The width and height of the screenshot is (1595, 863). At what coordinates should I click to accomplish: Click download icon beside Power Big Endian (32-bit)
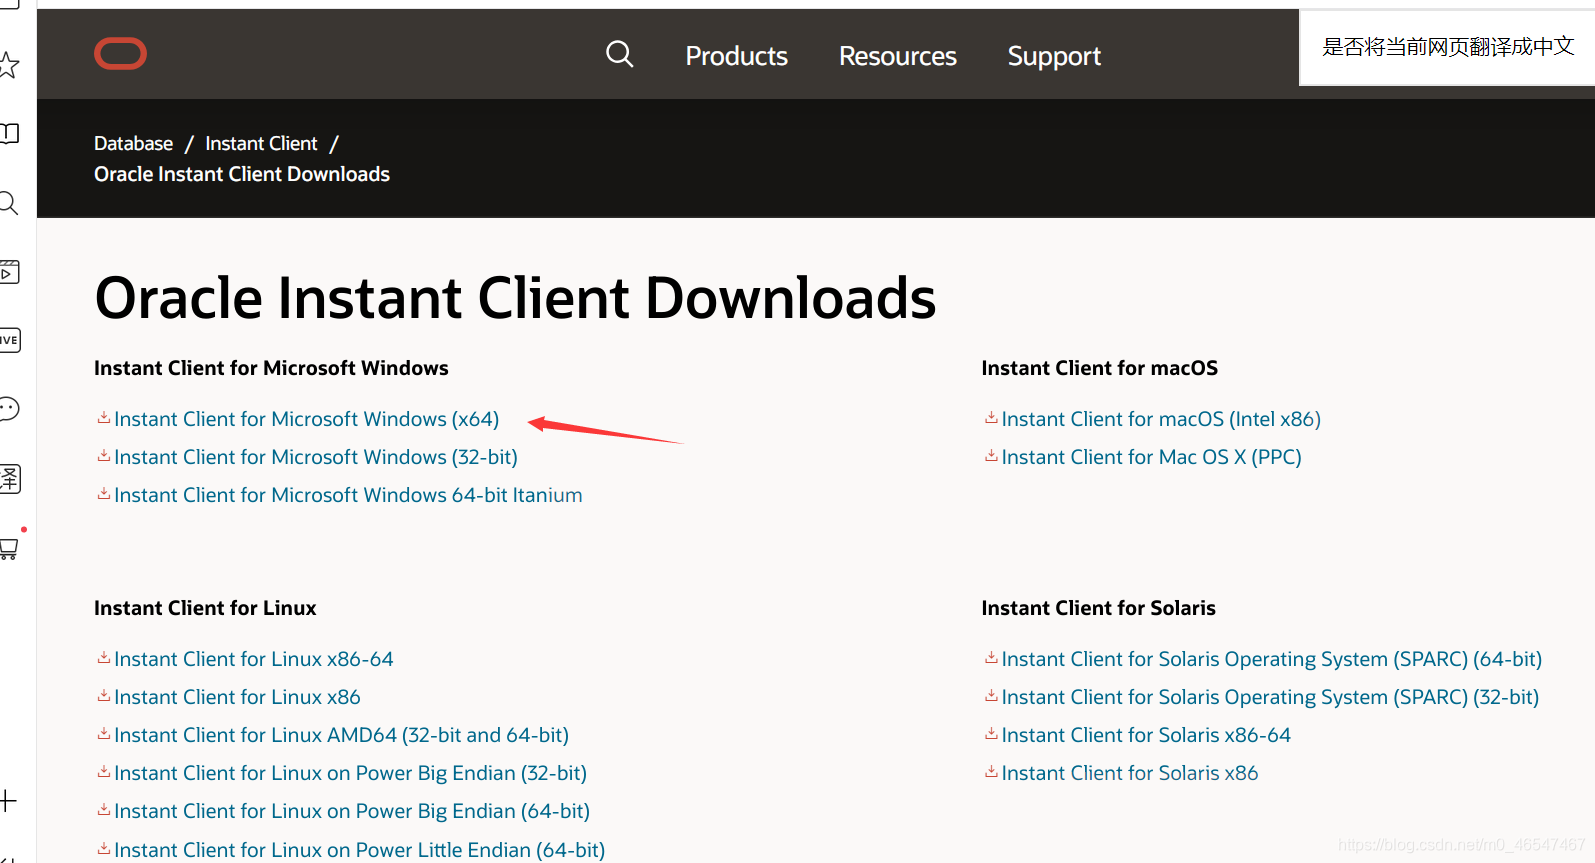(103, 772)
